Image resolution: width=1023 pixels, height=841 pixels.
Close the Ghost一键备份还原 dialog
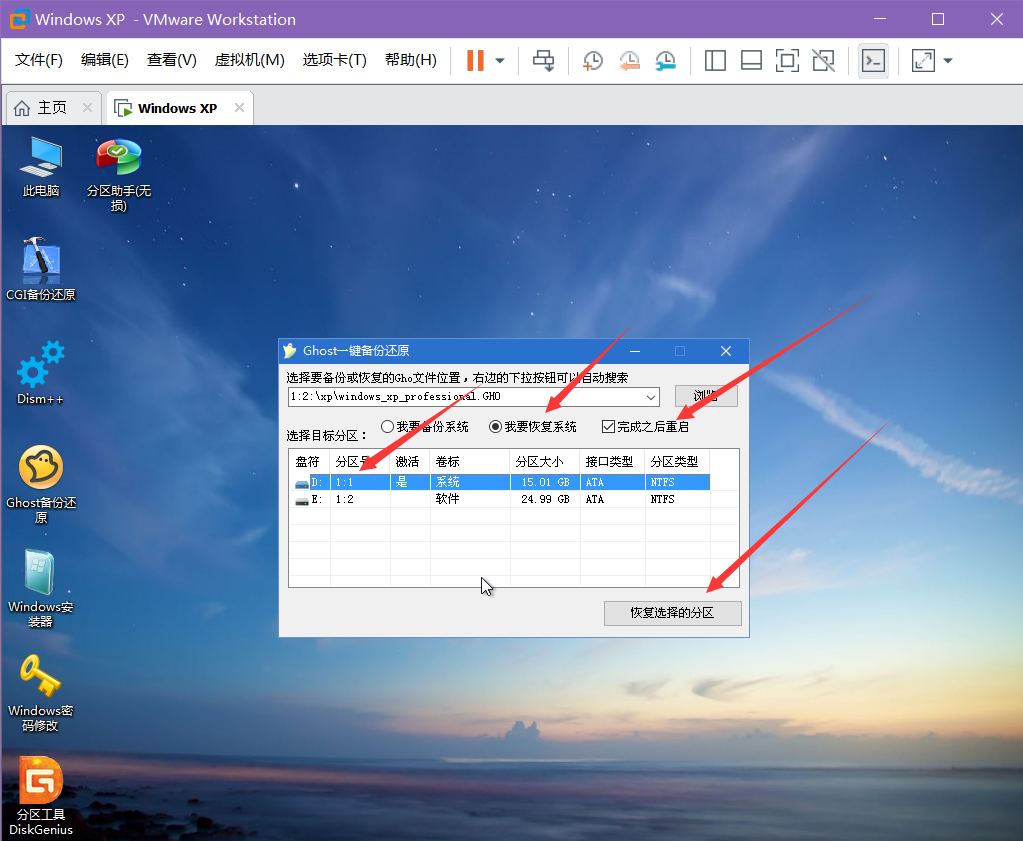click(x=725, y=351)
